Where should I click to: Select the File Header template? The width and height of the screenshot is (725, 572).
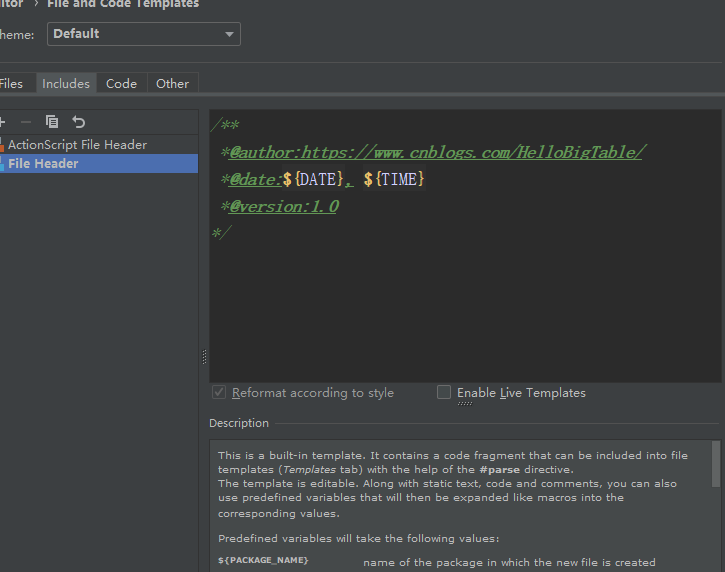[x=99, y=164]
